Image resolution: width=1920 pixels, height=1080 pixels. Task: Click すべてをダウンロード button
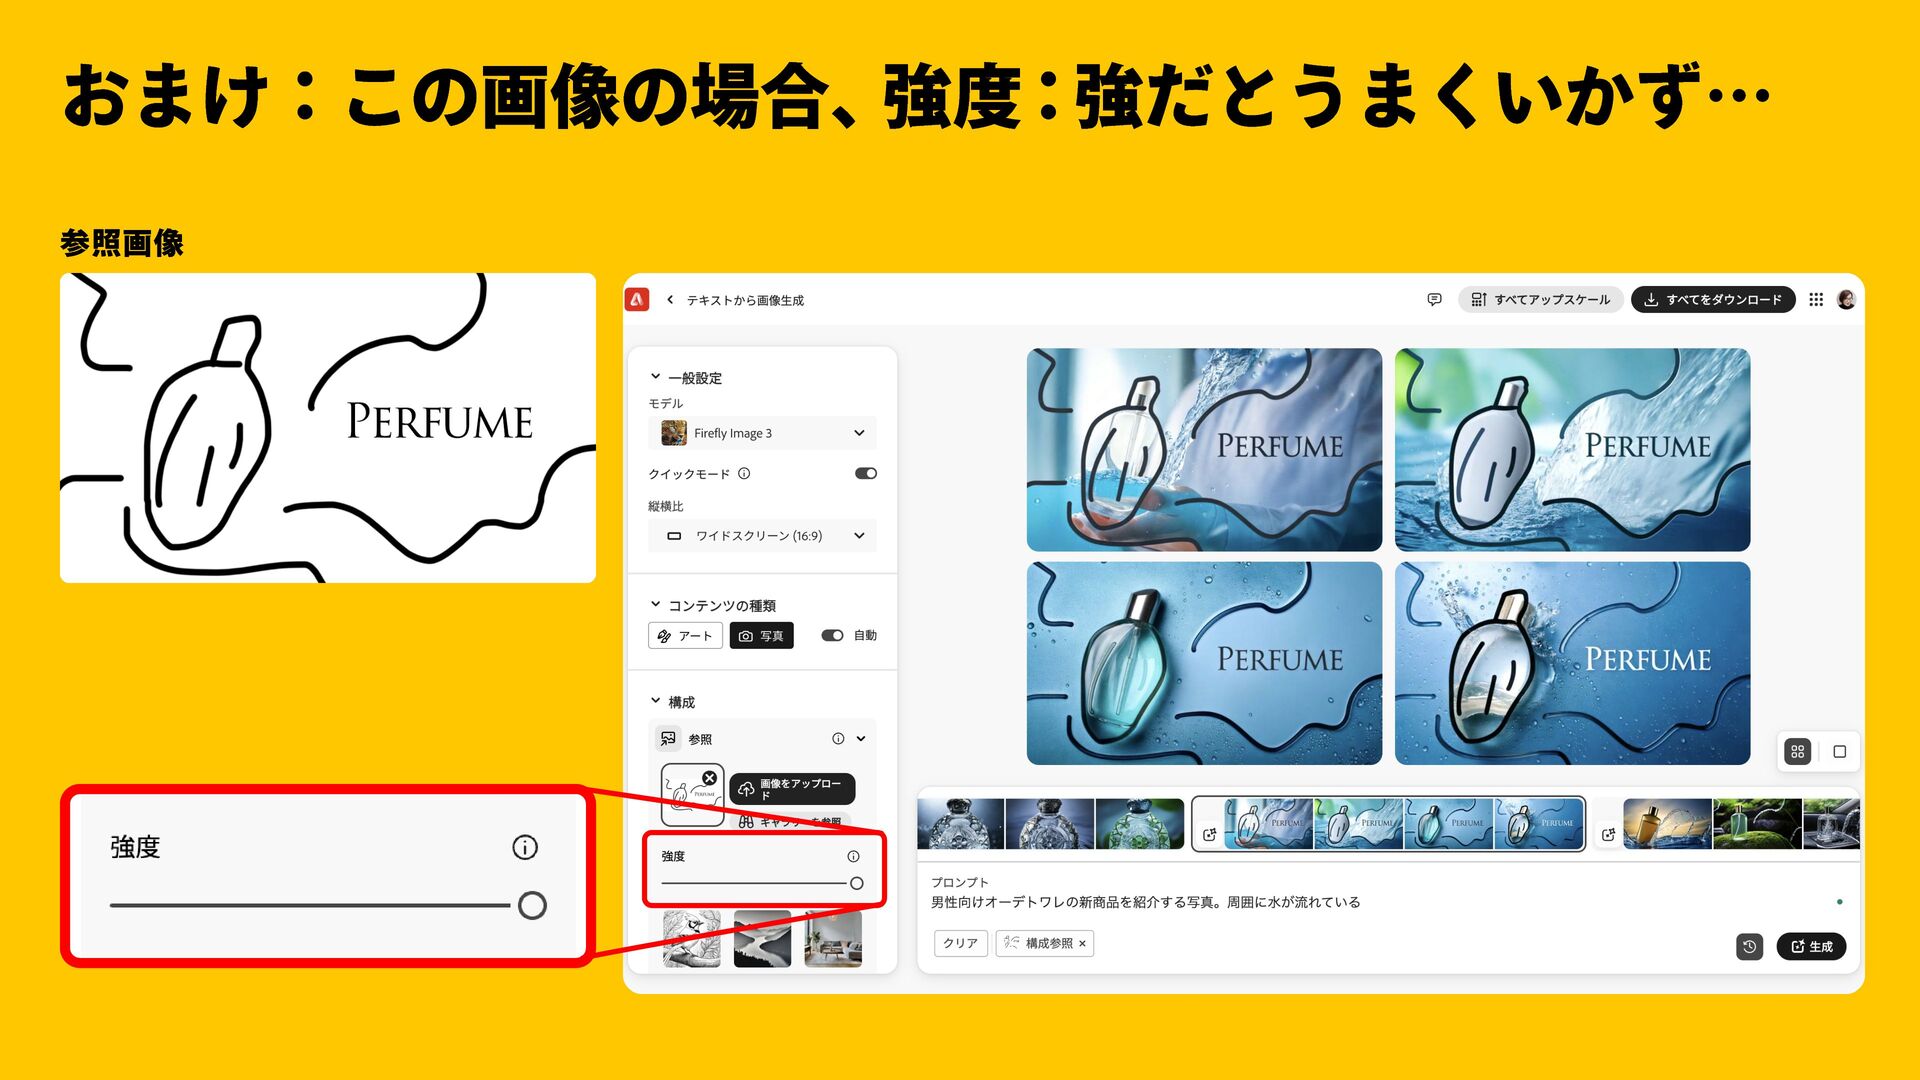(x=1712, y=299)
